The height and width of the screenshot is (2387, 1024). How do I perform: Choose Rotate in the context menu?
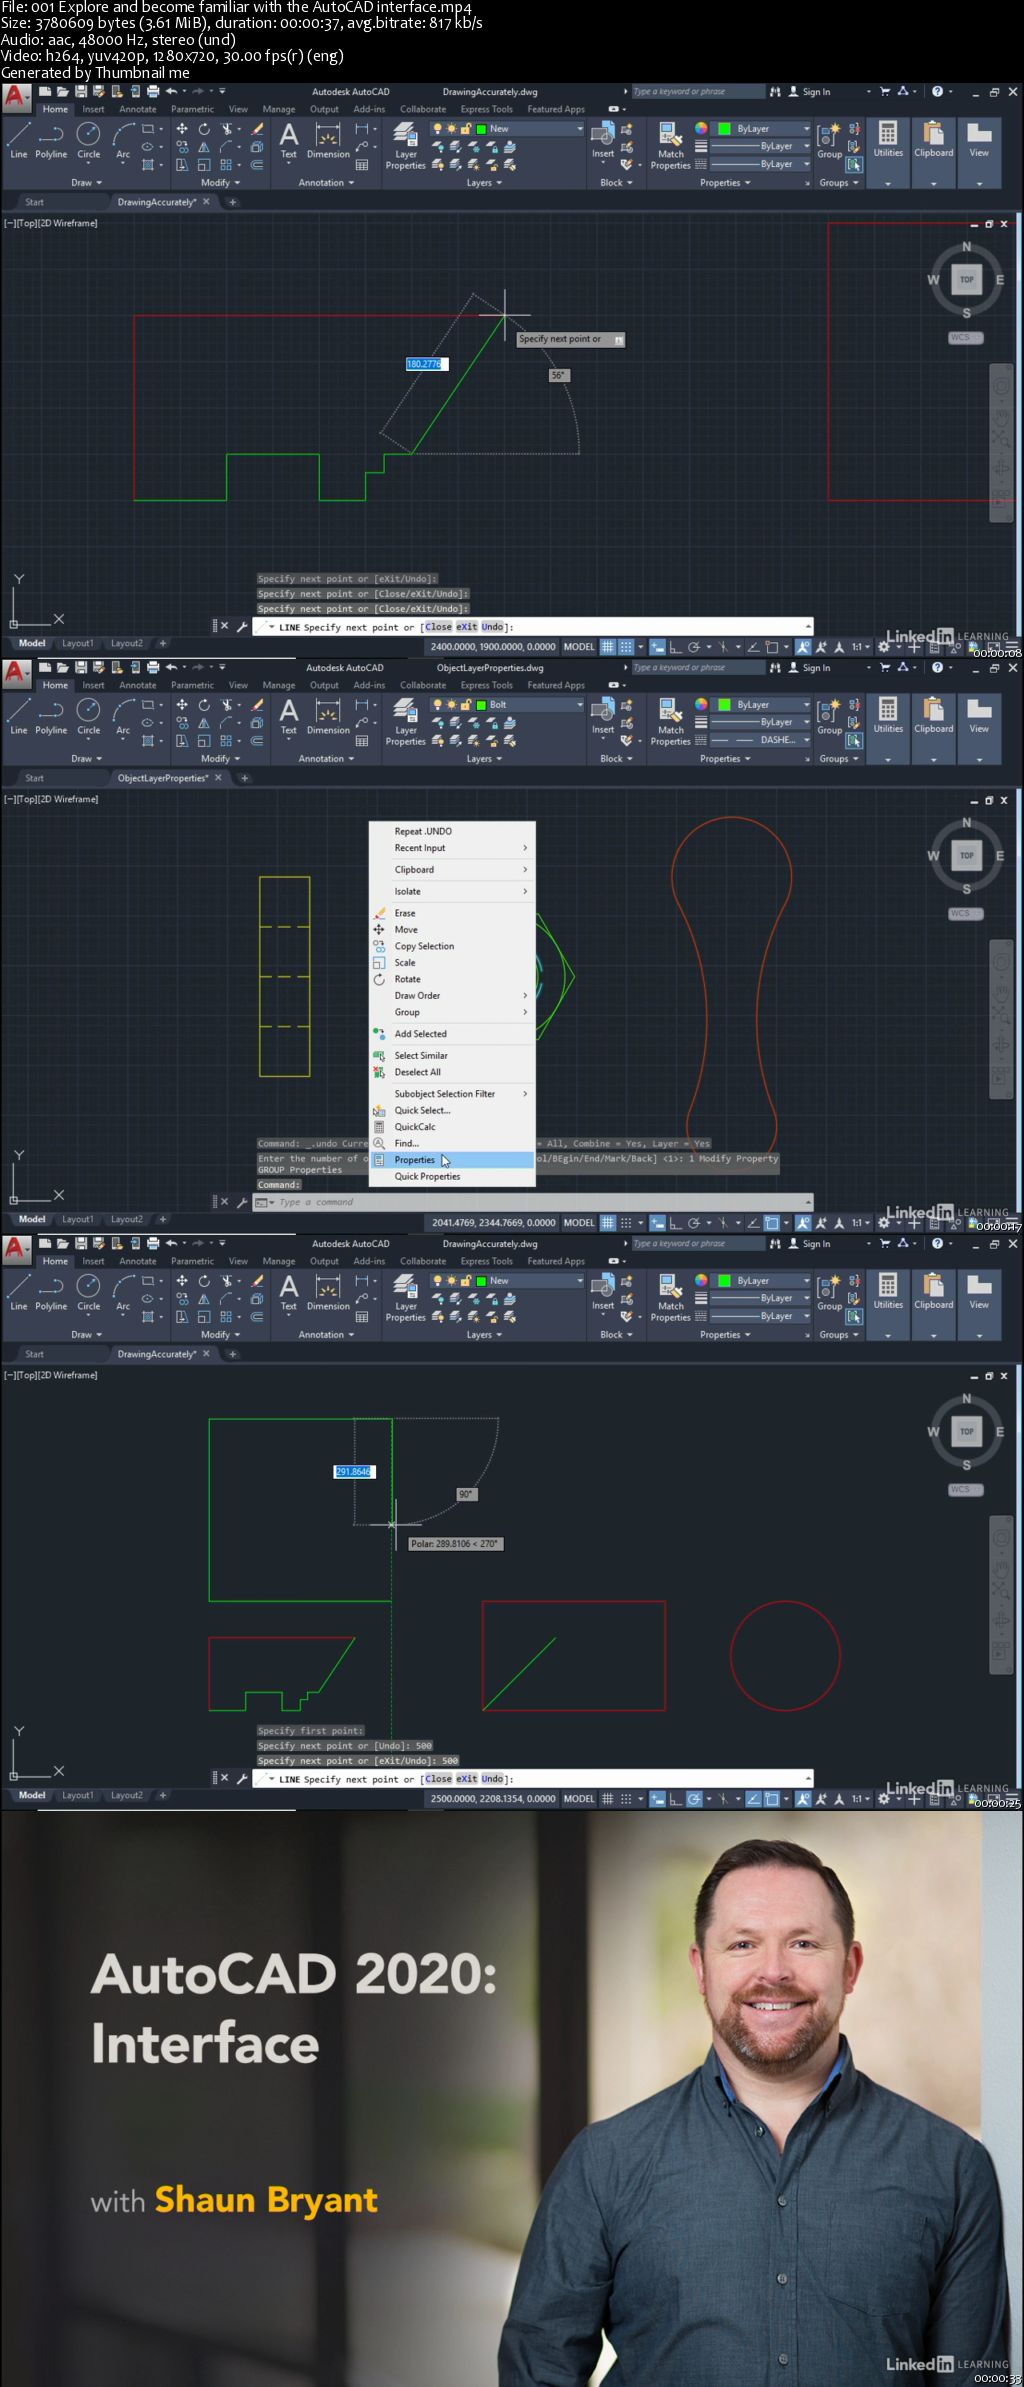coord(407,979)
